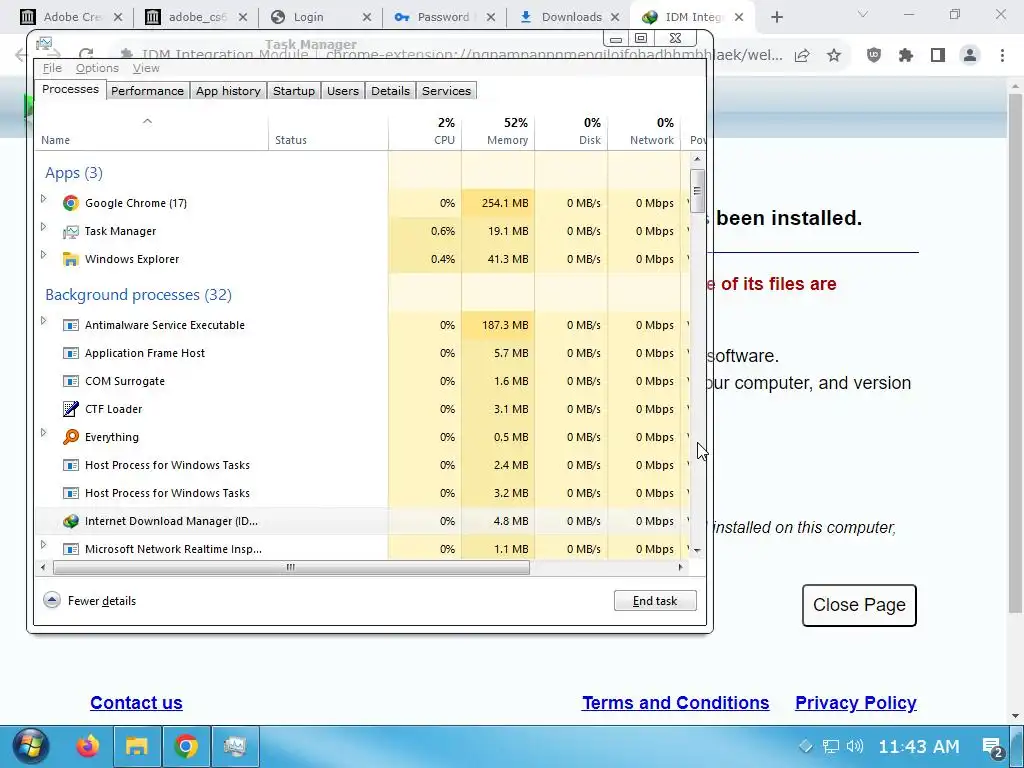Click the Microsoft Network Realtime Inspection icon
The image size is (1024, 768).
pyautogui.click(x=71, y=549)
